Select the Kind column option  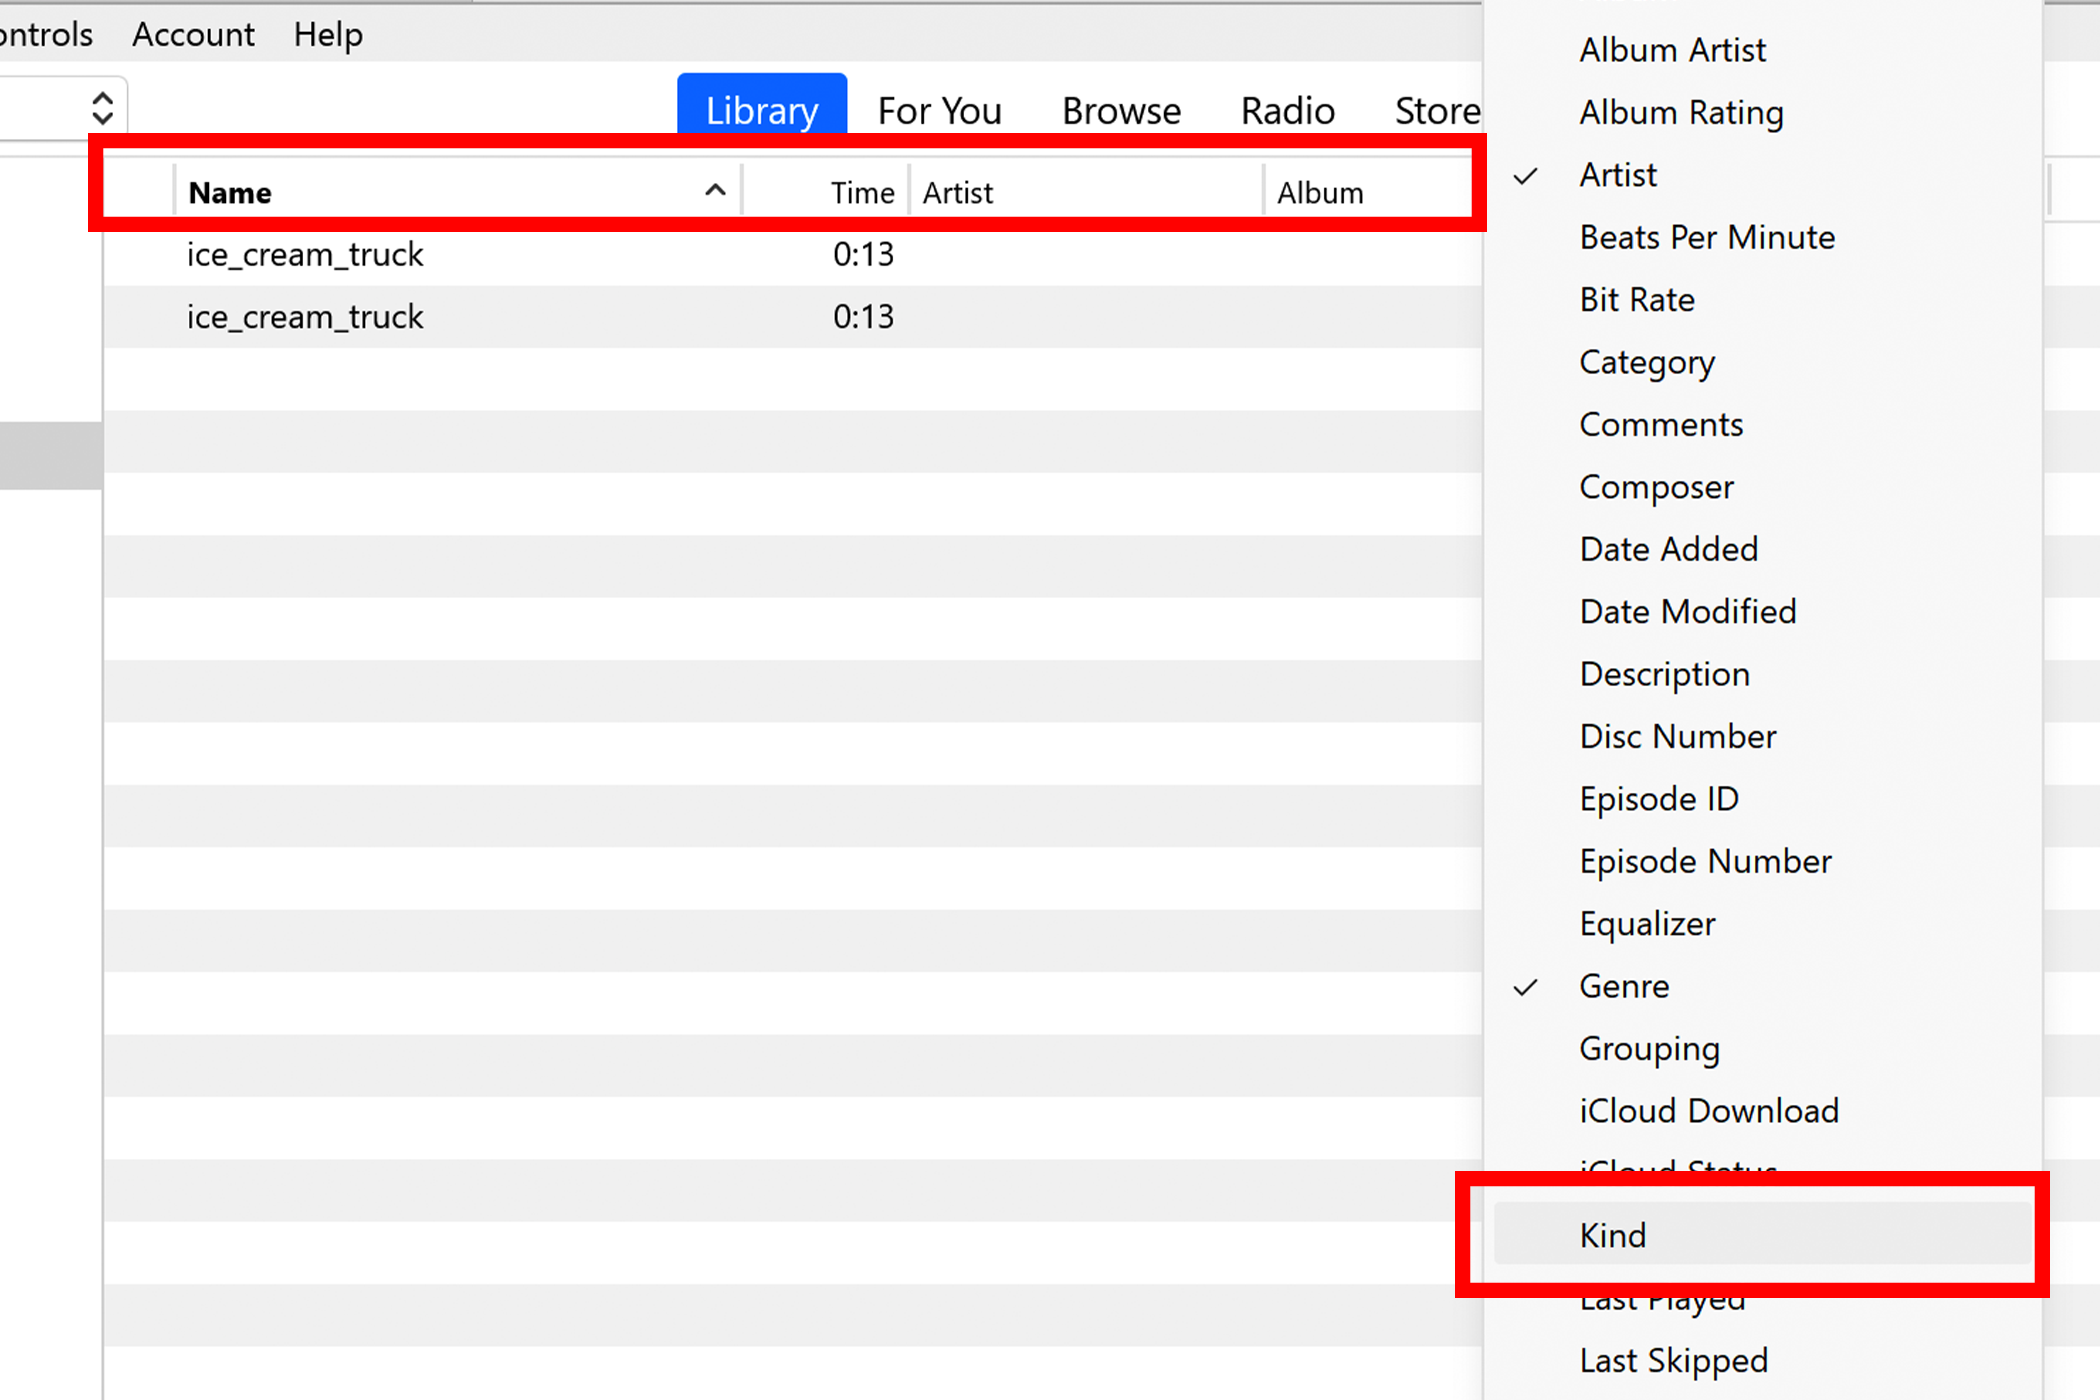click(x=1612, y=1234)
